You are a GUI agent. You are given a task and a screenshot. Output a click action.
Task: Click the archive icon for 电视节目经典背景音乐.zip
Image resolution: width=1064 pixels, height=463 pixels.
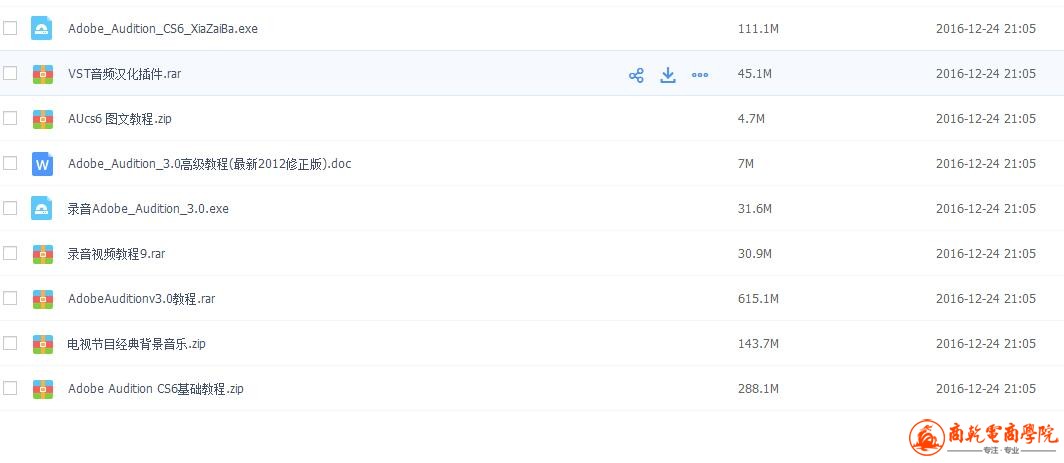click(43, 344)
